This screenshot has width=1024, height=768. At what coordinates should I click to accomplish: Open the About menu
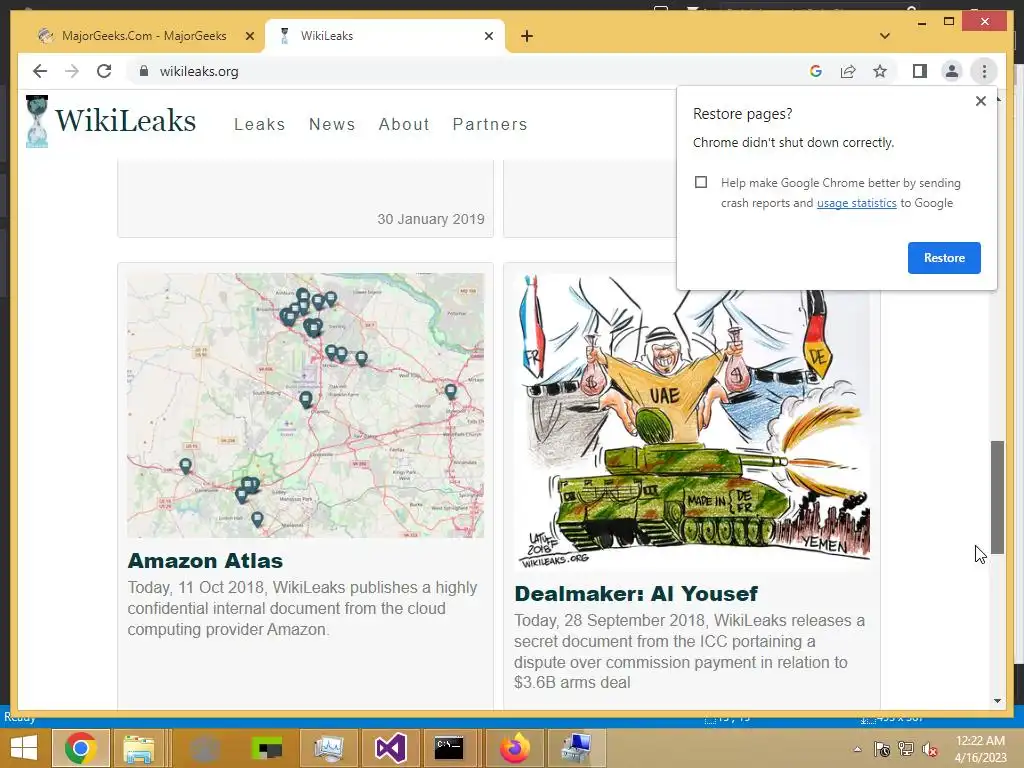(404, 124)
